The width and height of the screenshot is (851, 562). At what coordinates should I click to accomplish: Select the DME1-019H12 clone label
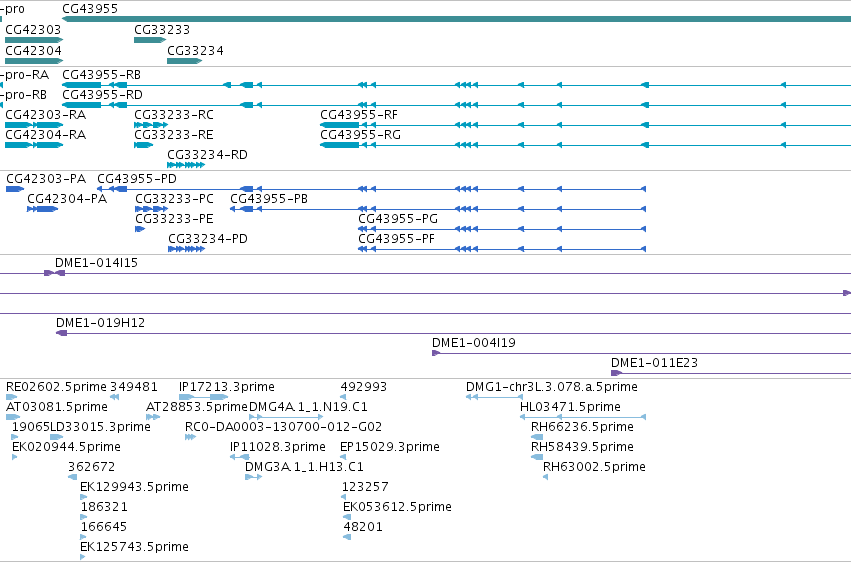pyautogui.click(x=100, y=323)
